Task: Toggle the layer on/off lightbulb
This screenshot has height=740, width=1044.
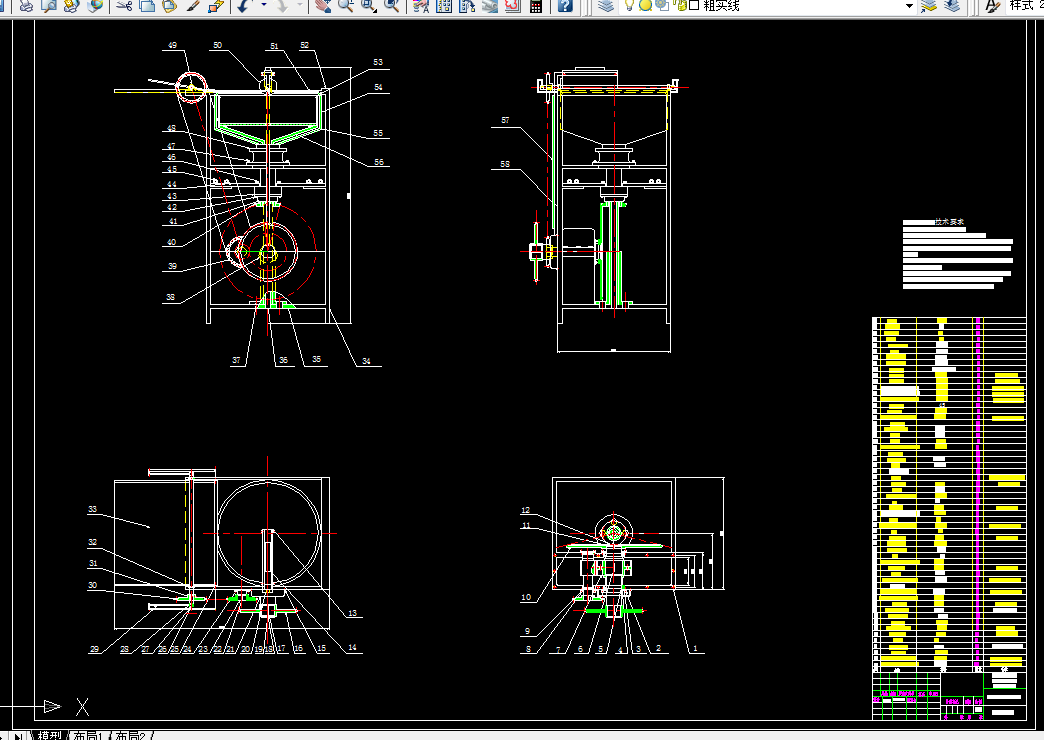Action: click(x=629, y=5)
